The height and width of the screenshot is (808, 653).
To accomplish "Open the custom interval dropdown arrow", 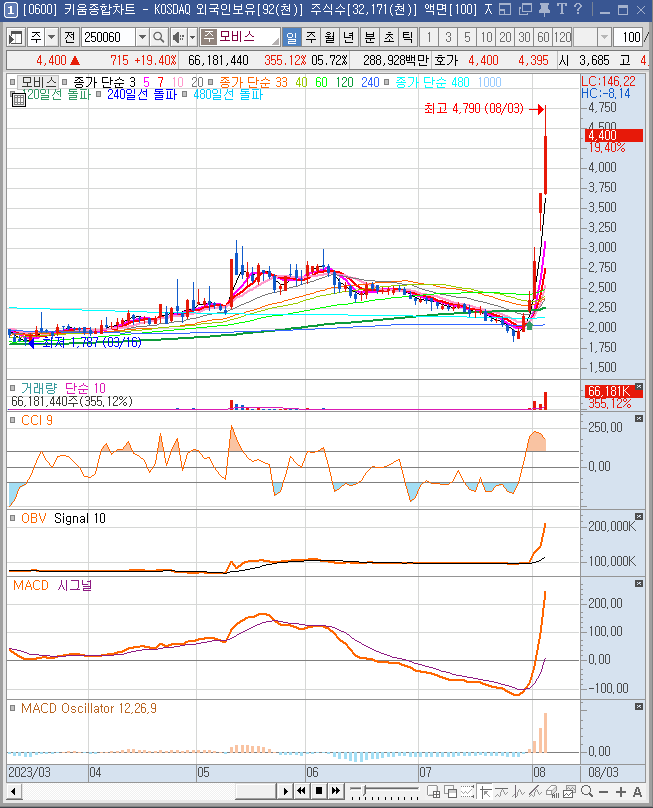I will [604, 37].
